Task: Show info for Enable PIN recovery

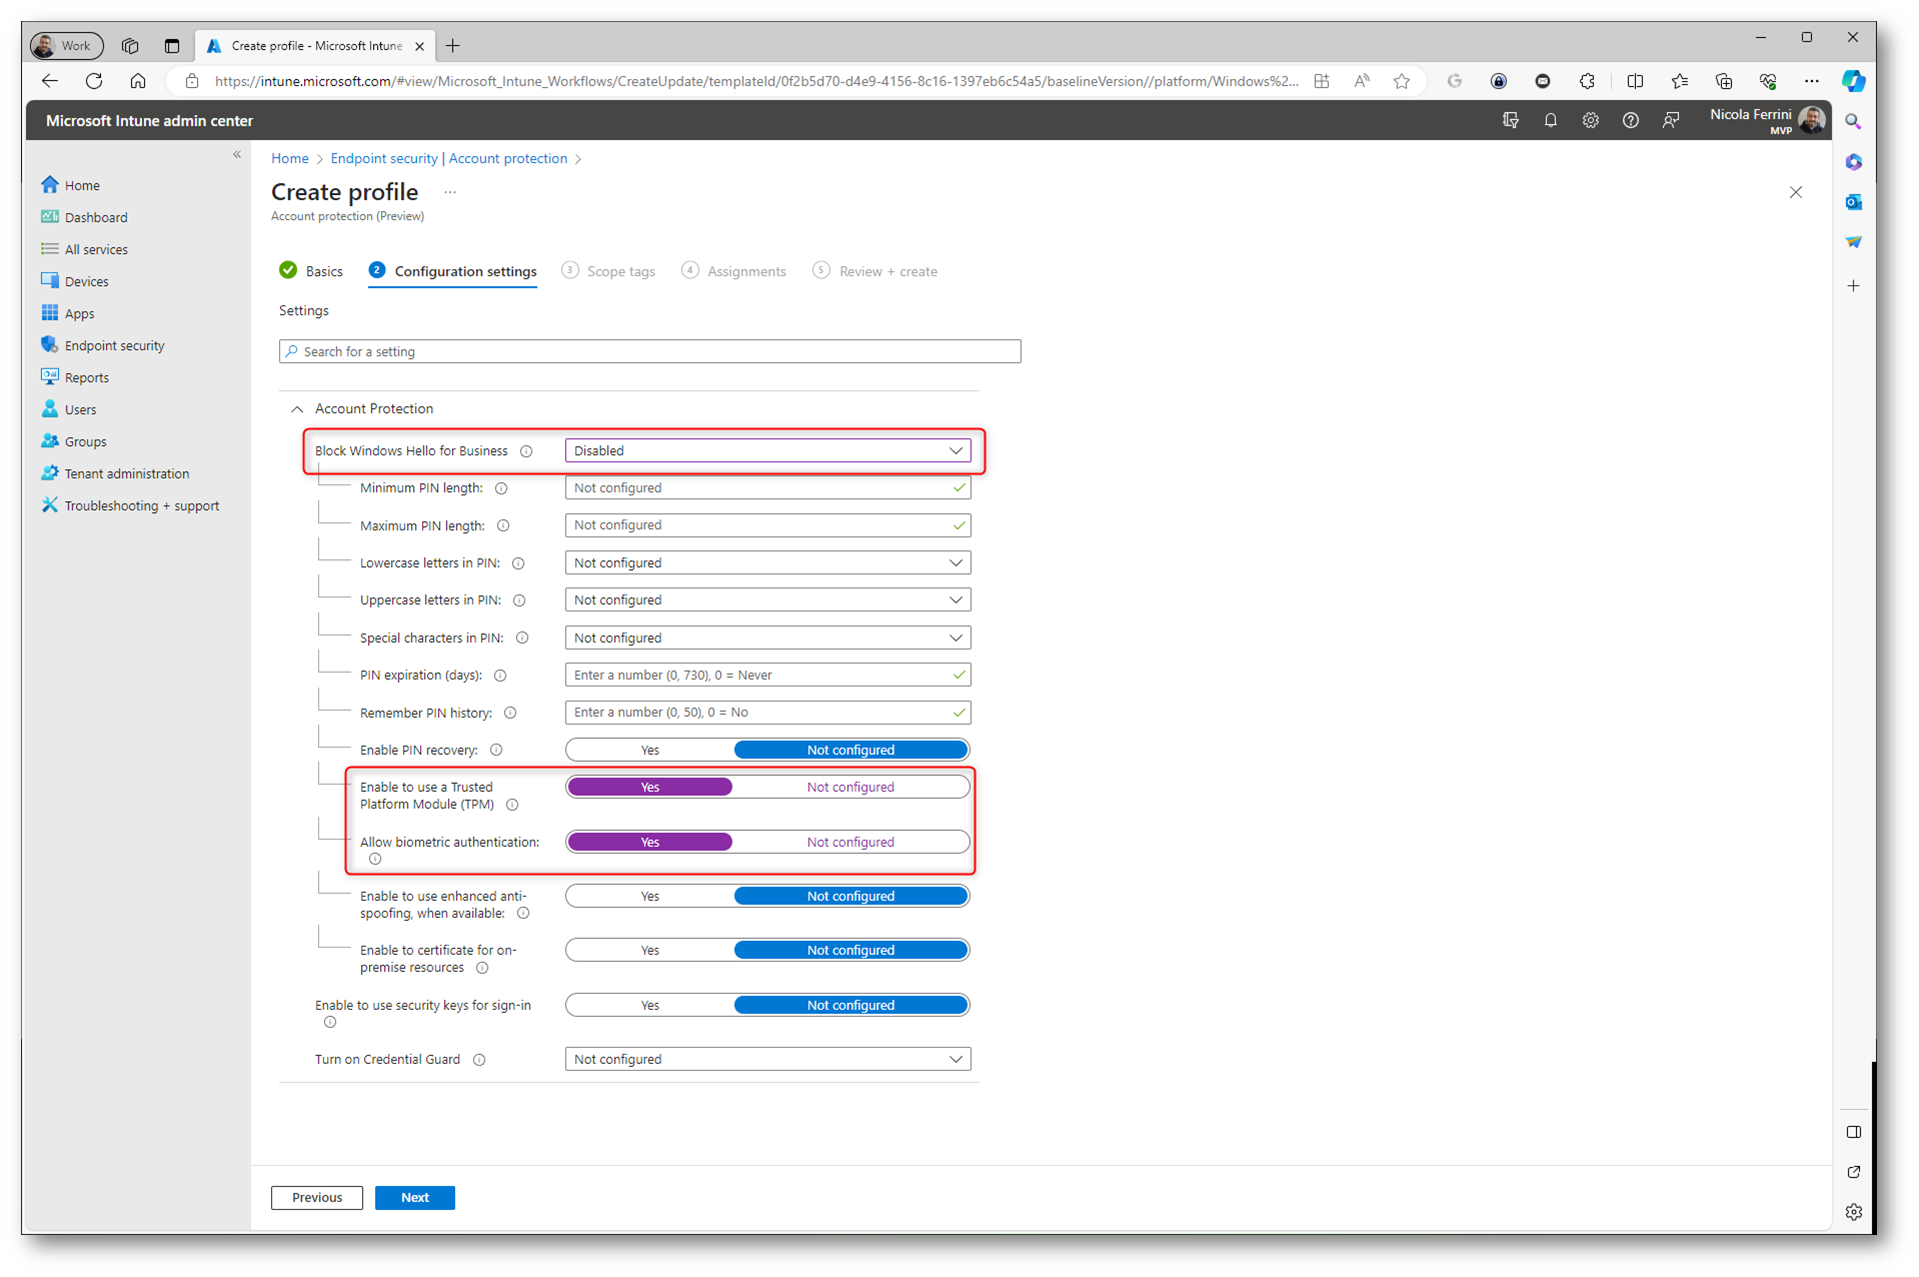Action: (x=496, y=750)
